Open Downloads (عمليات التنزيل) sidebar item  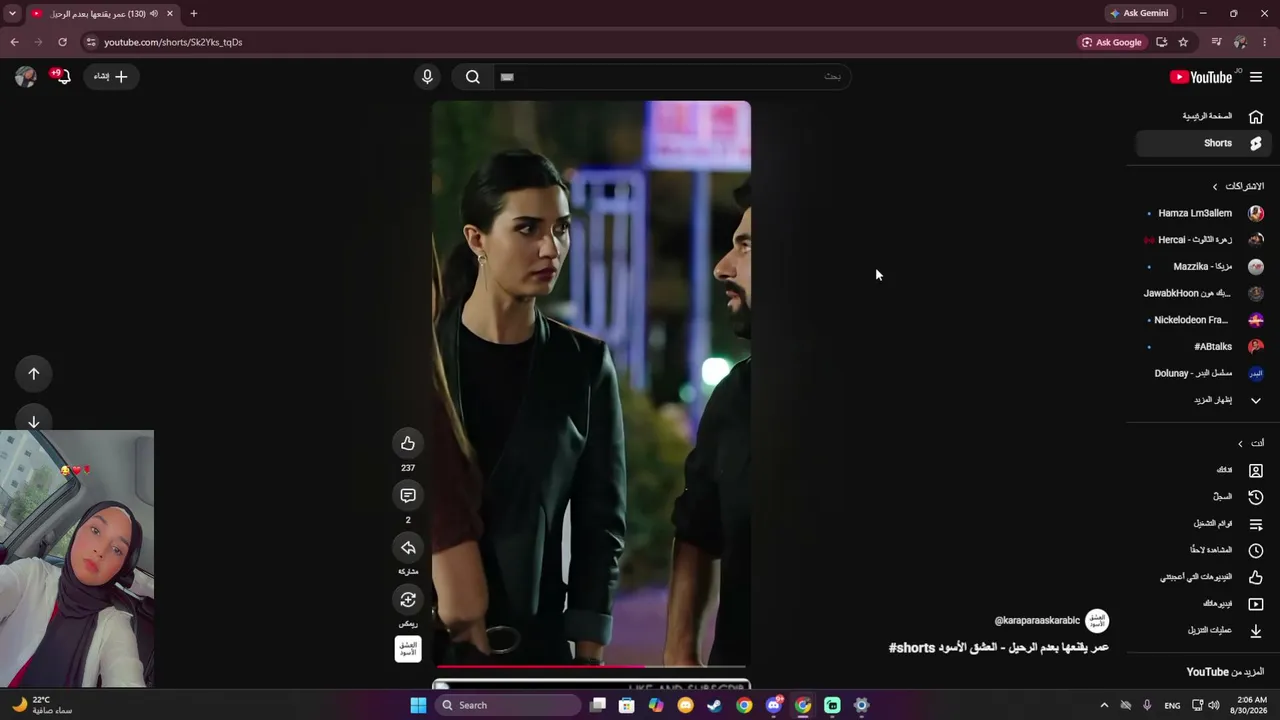coord(1203,631)
